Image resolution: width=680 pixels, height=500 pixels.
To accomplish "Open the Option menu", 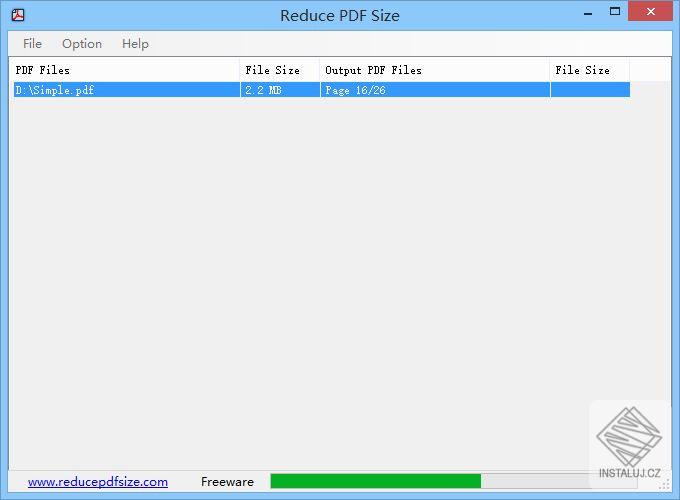I will (x=82, y=43).
